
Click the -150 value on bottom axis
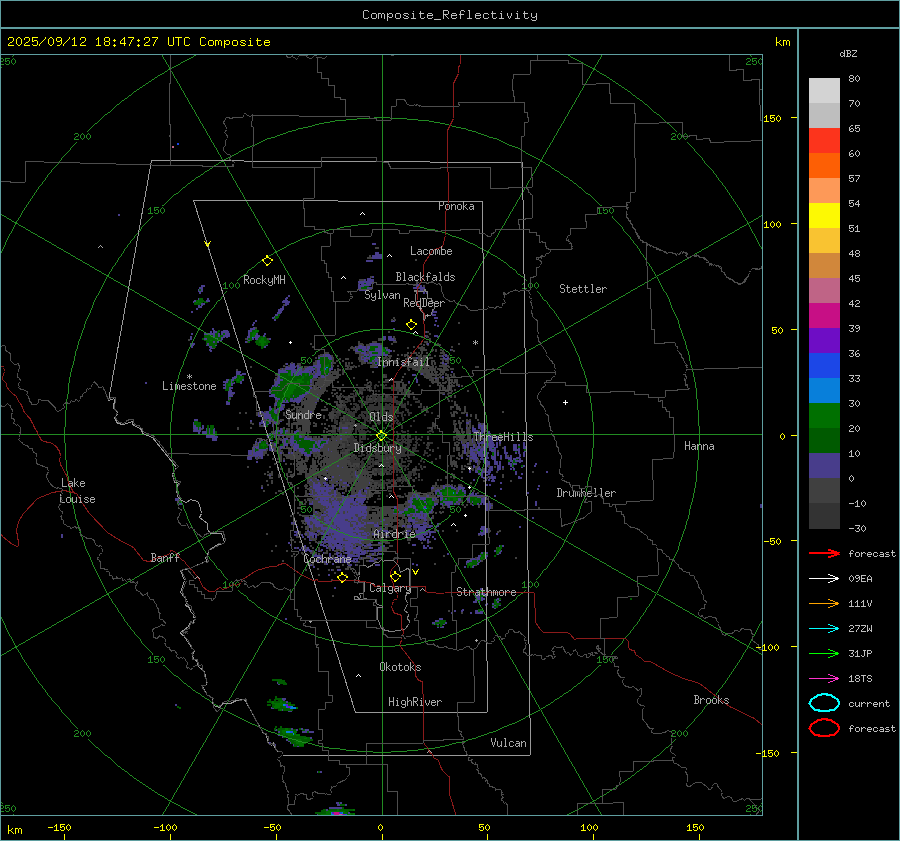pos(59,827)
